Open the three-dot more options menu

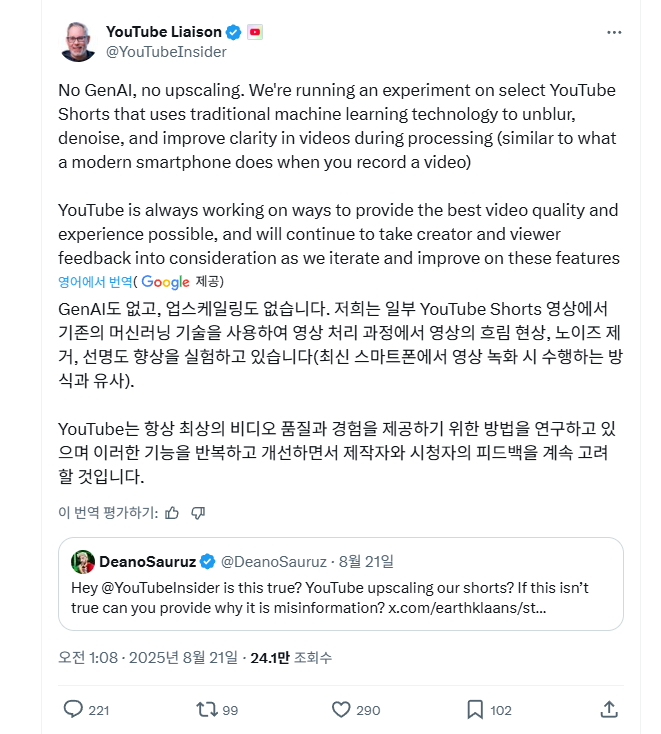click(614, 32)
